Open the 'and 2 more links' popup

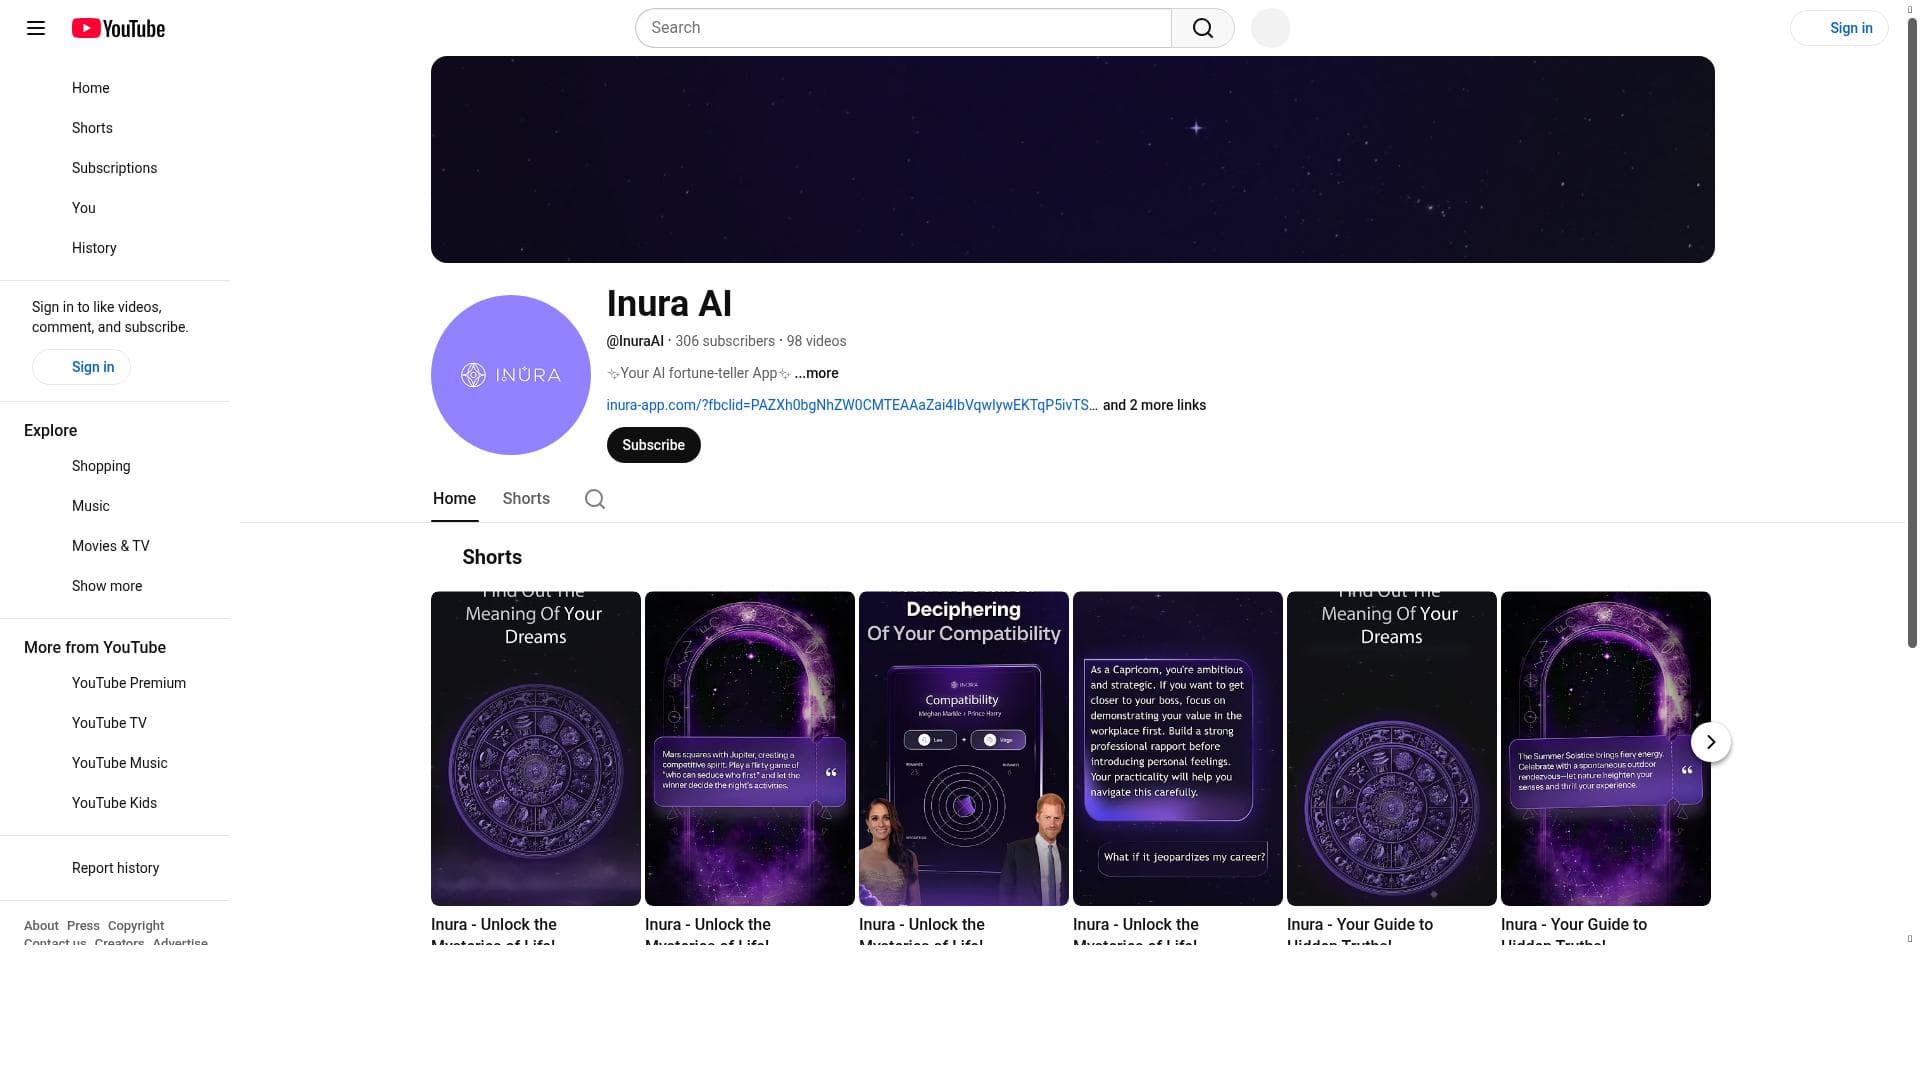pyautogui.click(x=1154, y=405)
